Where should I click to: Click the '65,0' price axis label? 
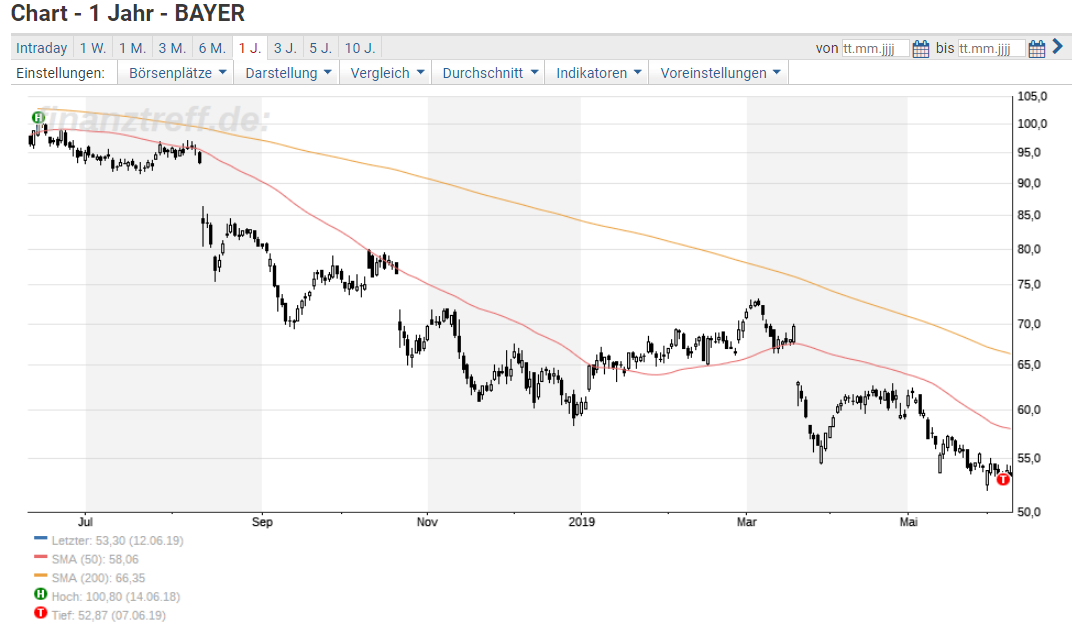1030,365
